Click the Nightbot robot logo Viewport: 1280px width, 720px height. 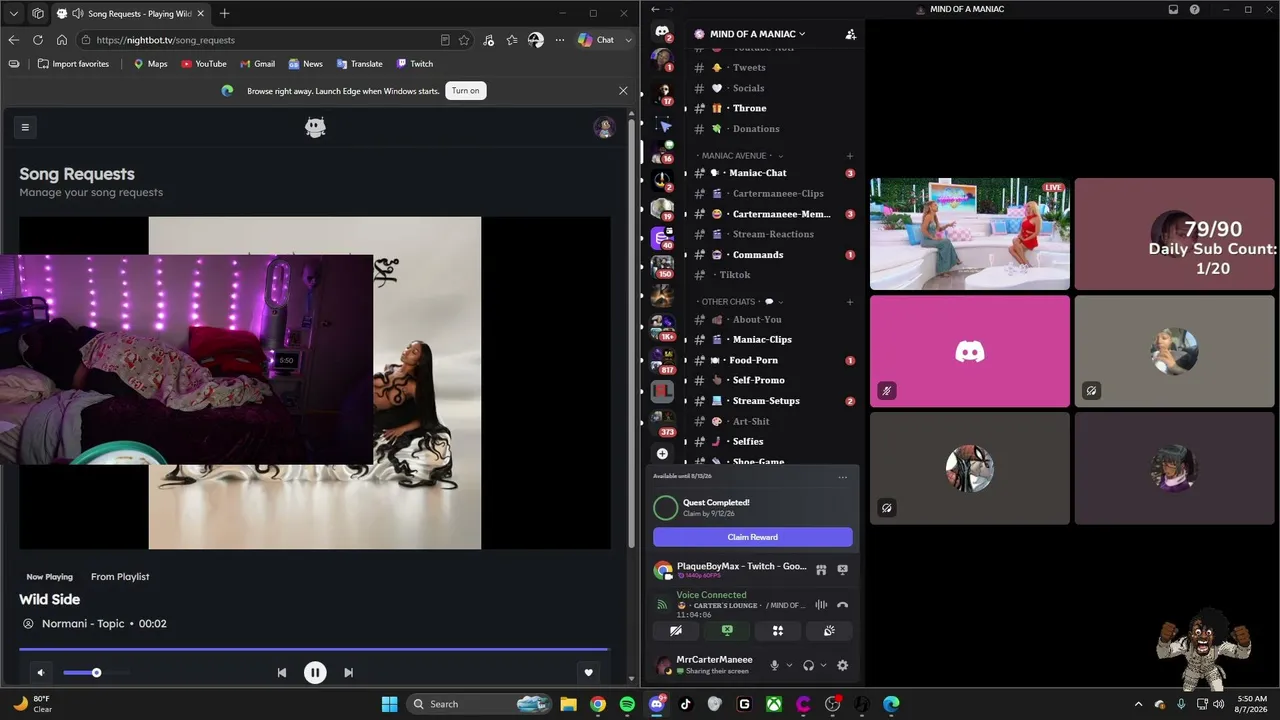(315, 127)
